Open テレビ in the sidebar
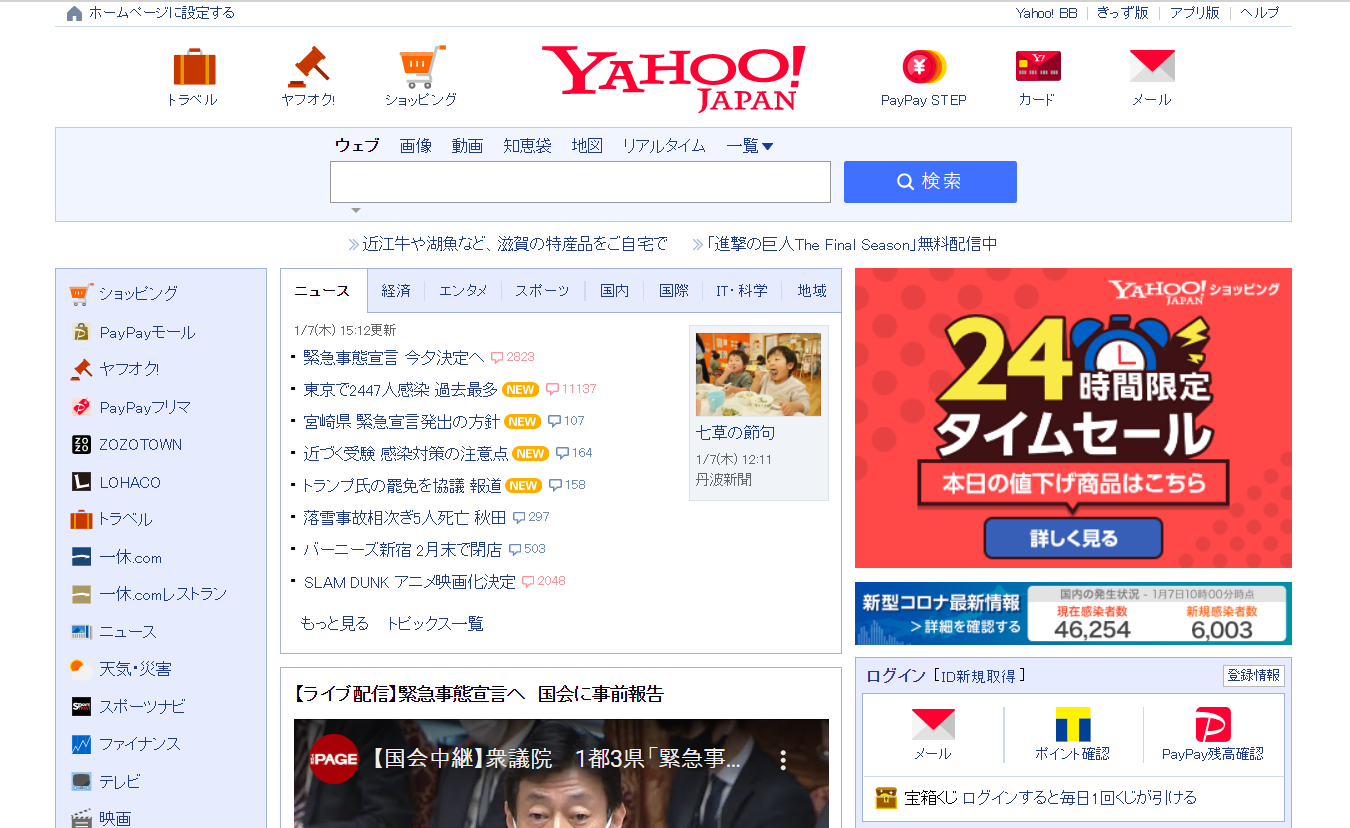The width and height of the screenshot is (1350, 828). pyautogui.click(x=120, y=781)
